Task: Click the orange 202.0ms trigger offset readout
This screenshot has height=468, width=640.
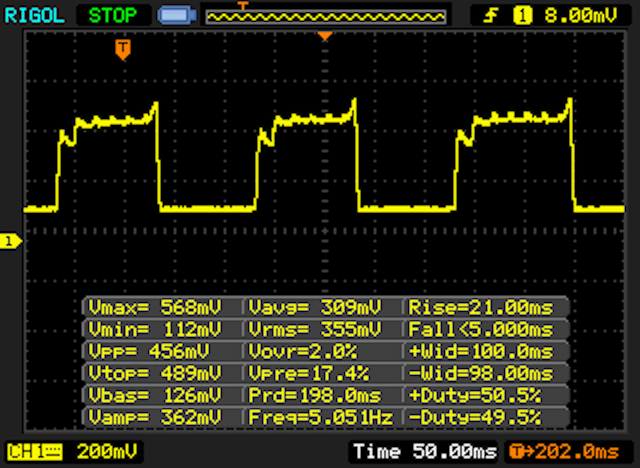Action: (x=565, y=452)
